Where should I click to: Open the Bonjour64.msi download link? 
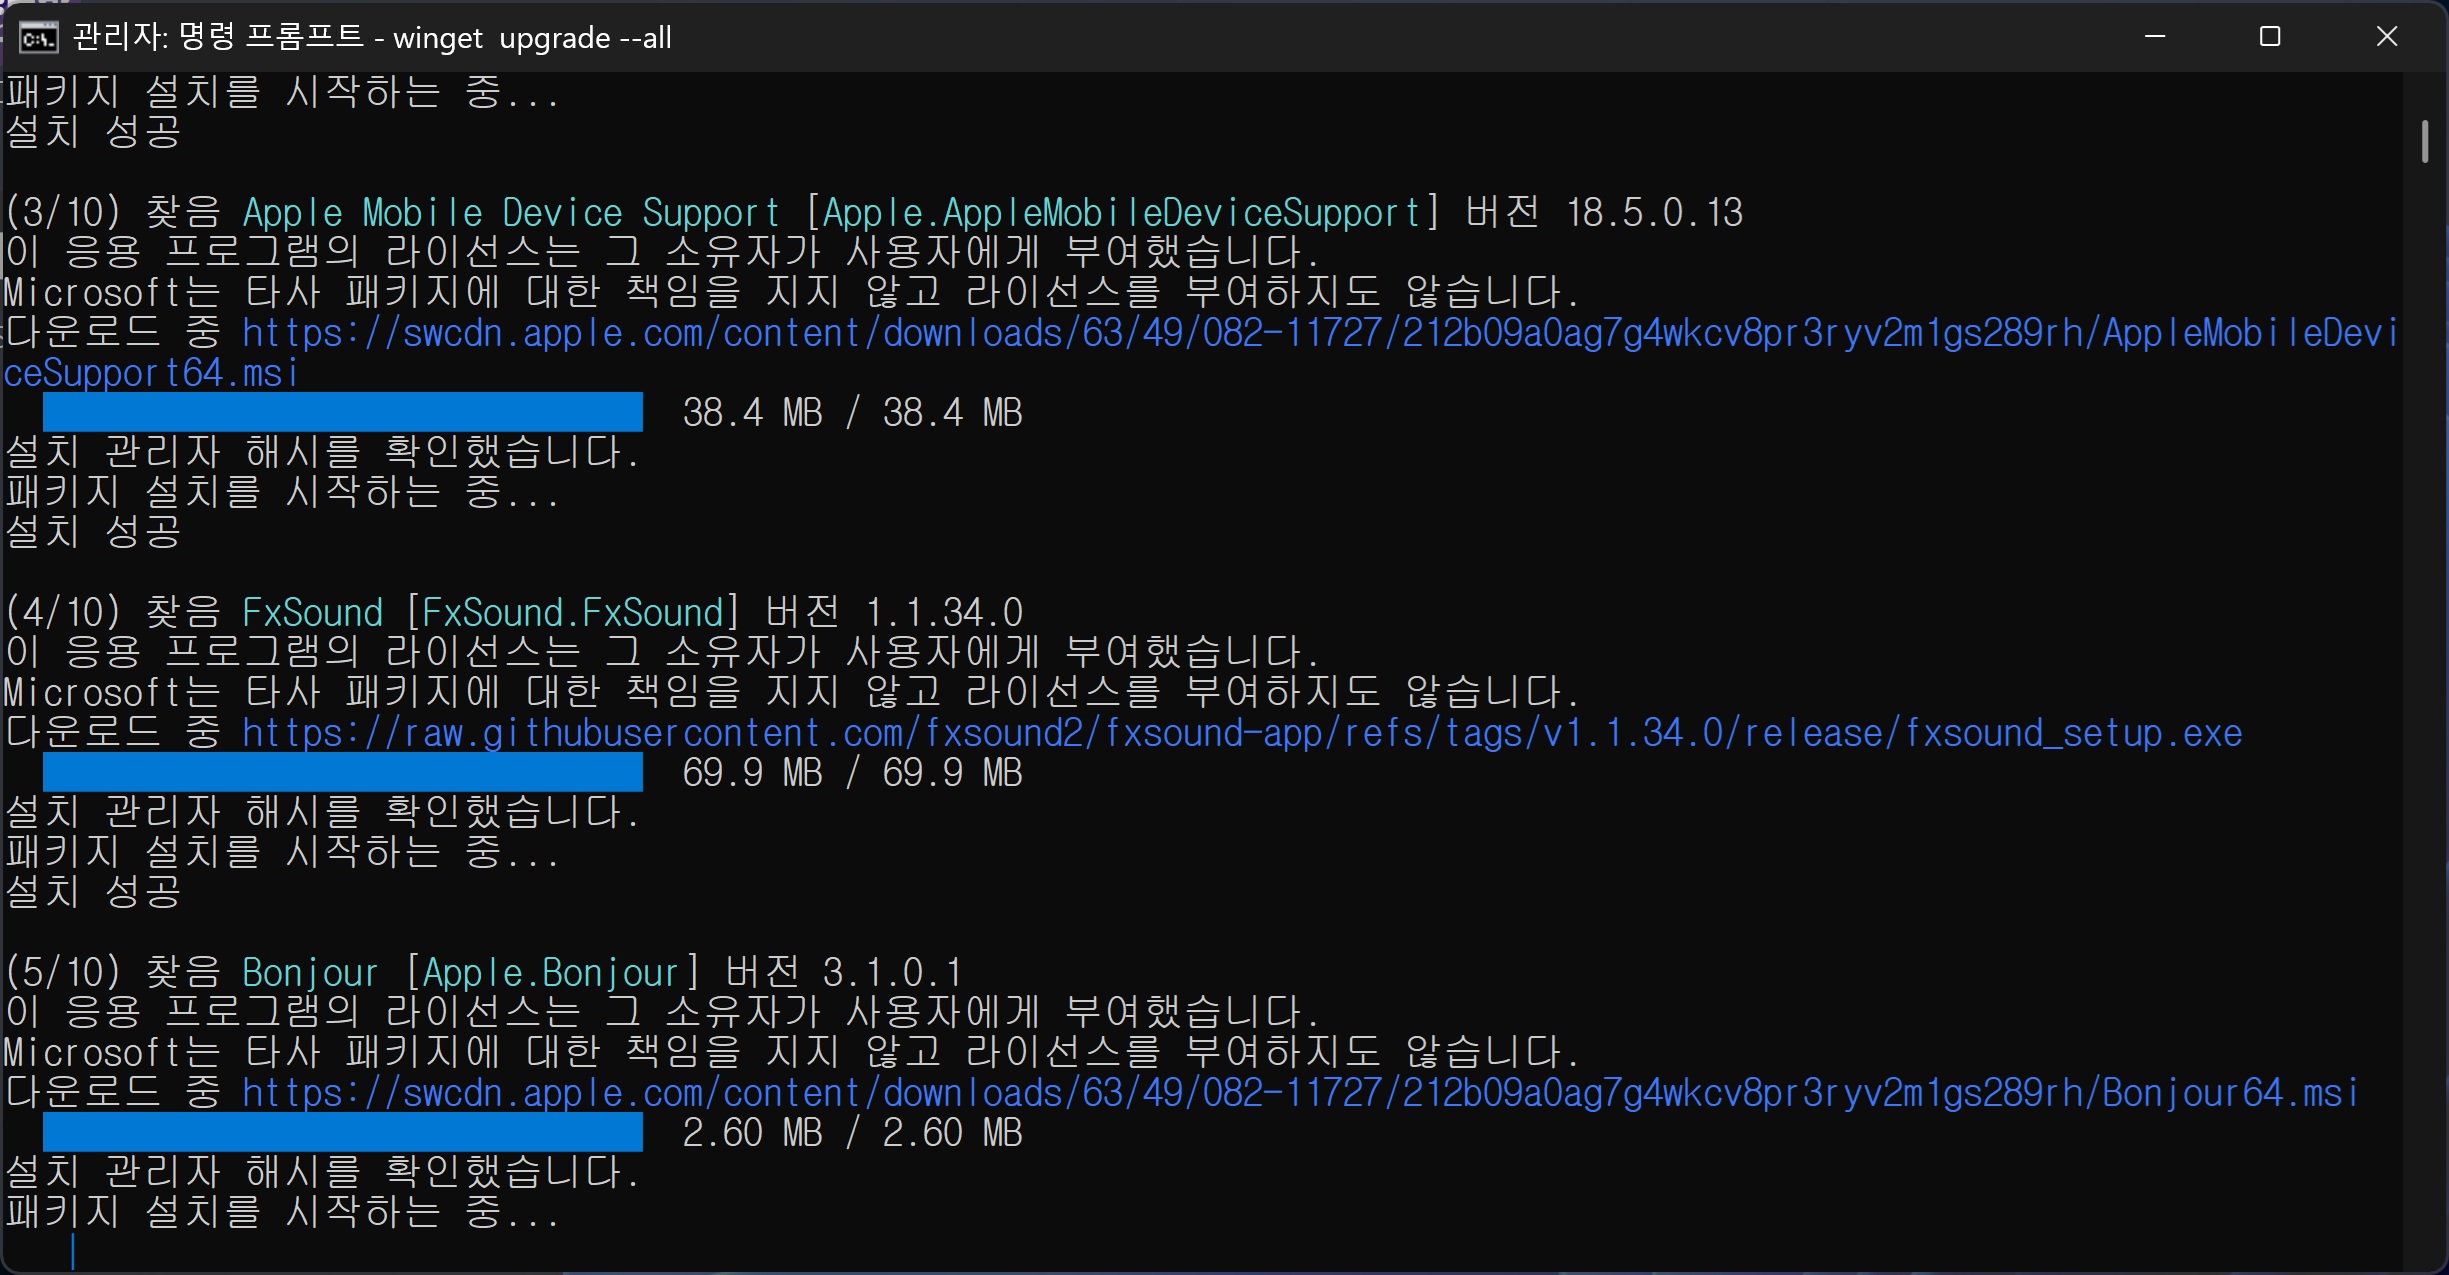[x=1298, y=1093]
